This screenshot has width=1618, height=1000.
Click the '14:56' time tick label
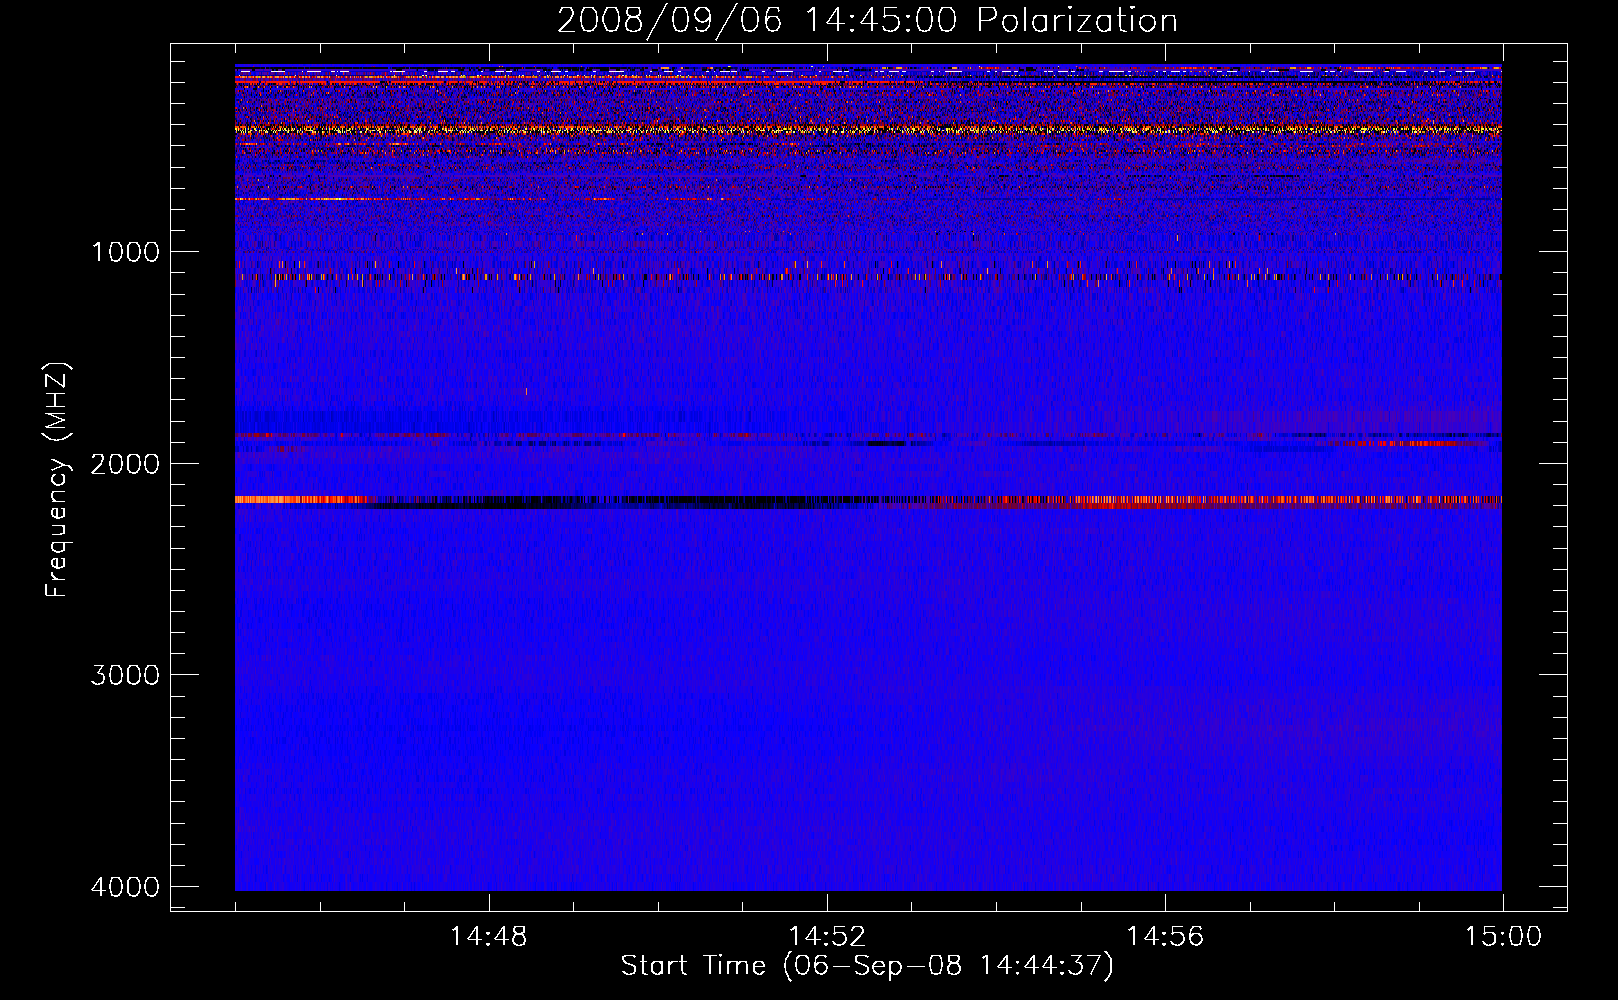pyautogui.click(x=1165, y=937)
